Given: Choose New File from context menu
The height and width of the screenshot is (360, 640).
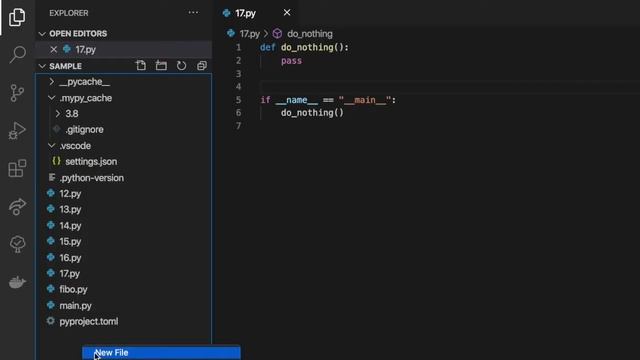Looking at the screenshot, I should pos(161,353).
